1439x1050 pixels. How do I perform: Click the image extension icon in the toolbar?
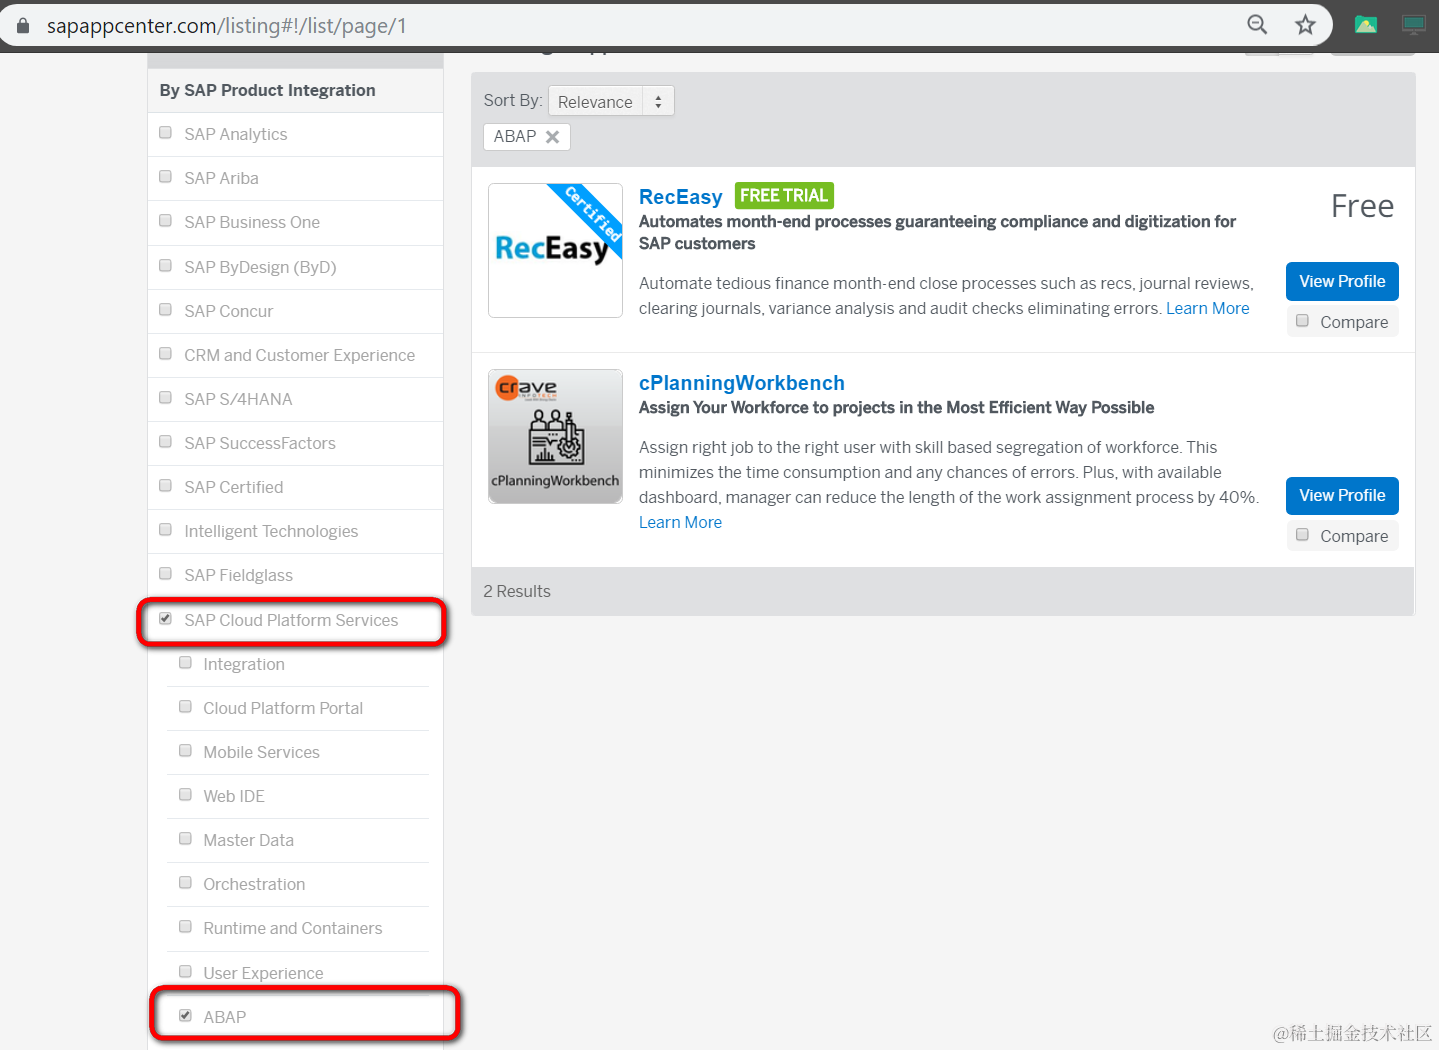[1366, 25]
